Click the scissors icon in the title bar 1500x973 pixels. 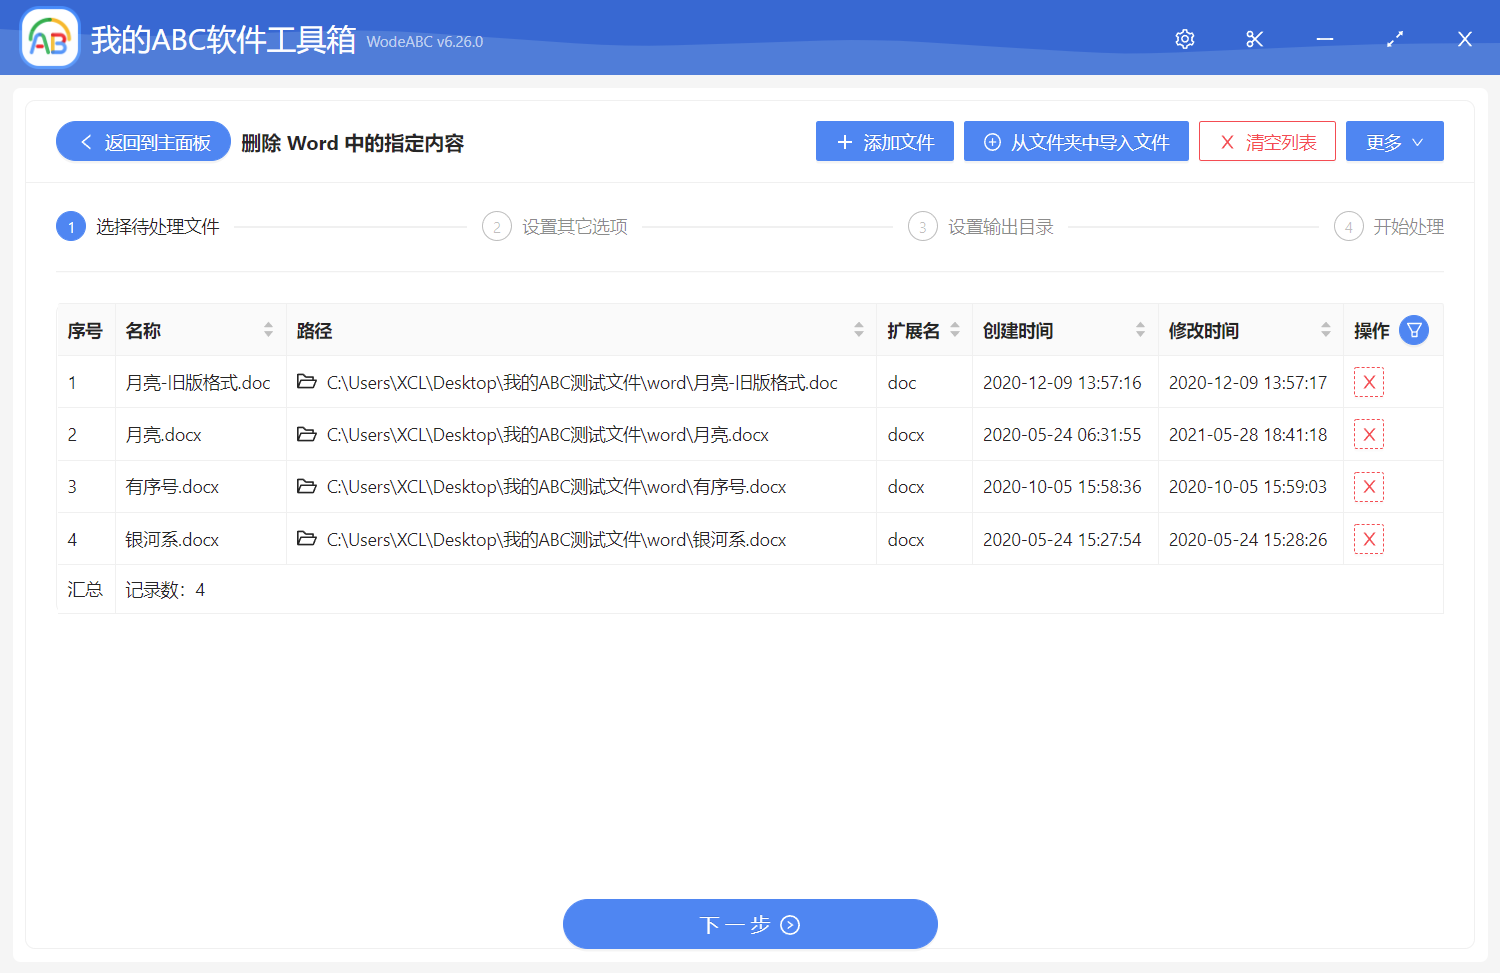[1254, 39]
